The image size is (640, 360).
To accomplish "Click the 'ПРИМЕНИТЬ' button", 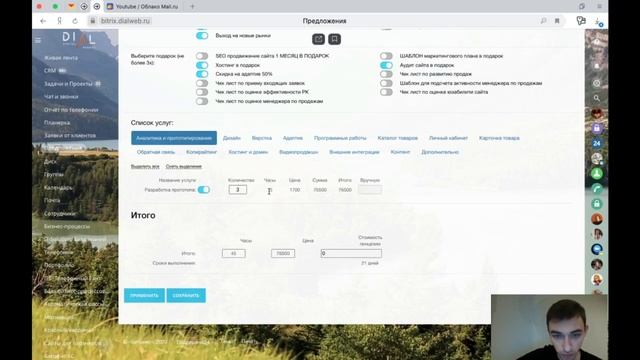I will click(x=144, y=296).
